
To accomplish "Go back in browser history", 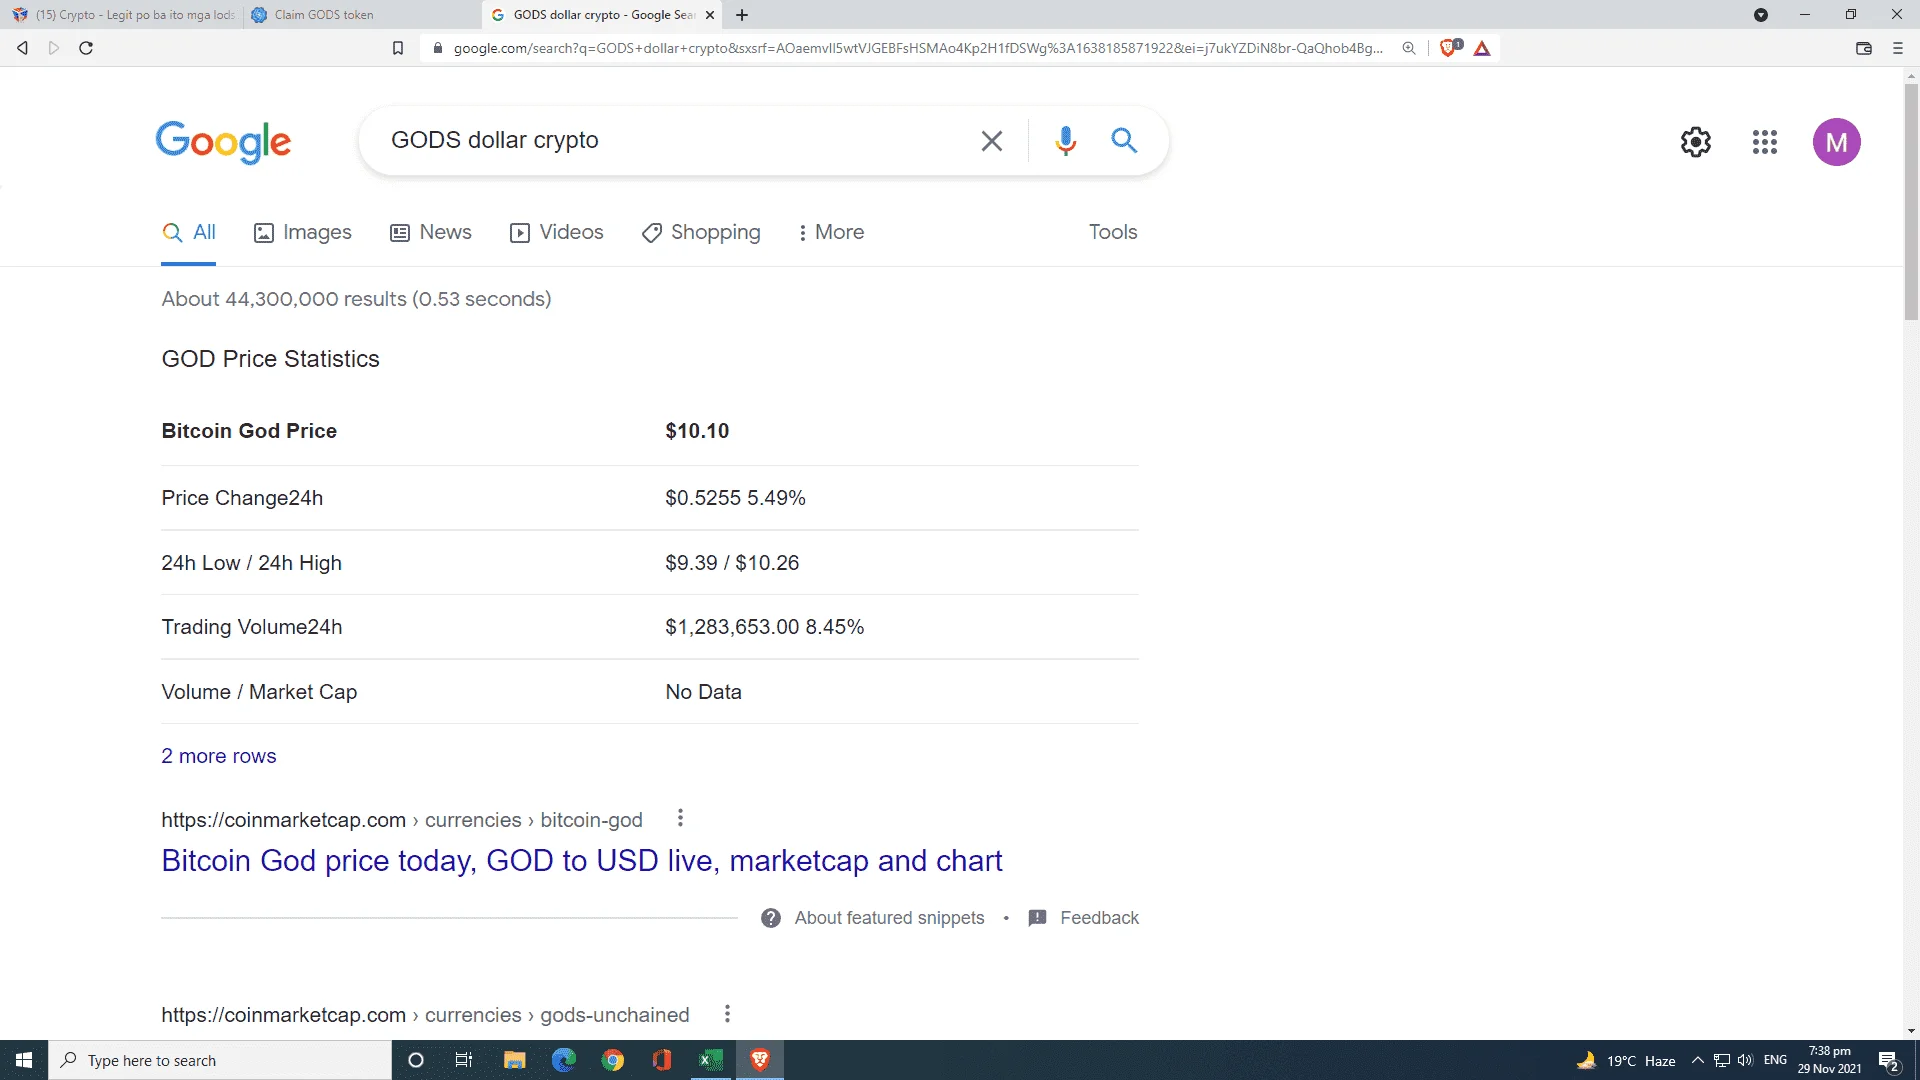I will (22, 48).
